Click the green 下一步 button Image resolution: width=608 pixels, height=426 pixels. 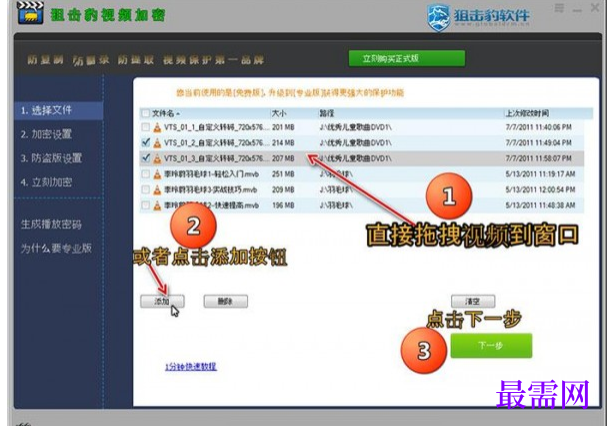491,345
